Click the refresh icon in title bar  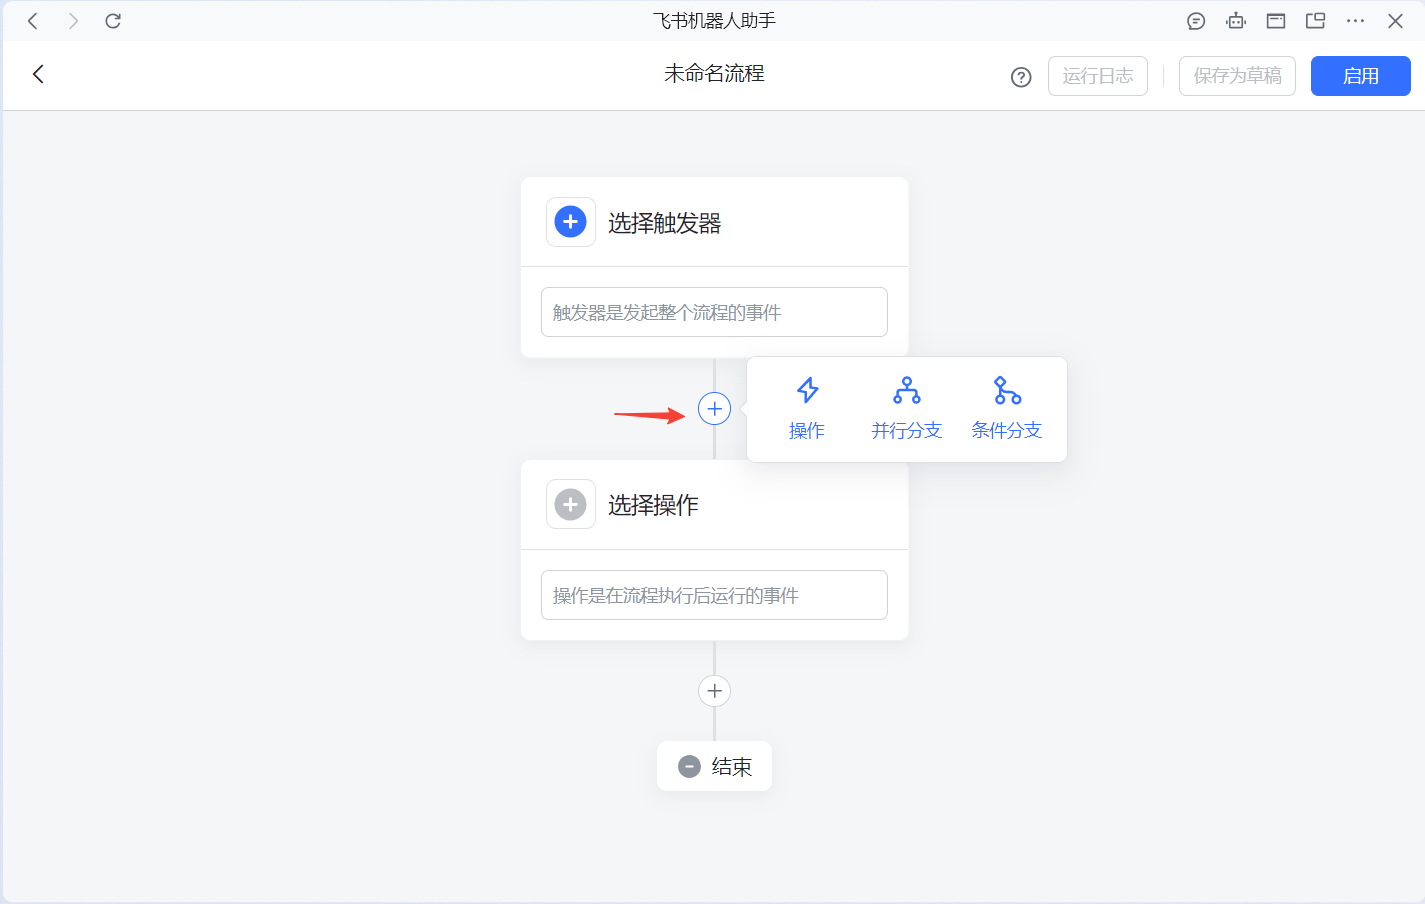click(x=113, y=21)
